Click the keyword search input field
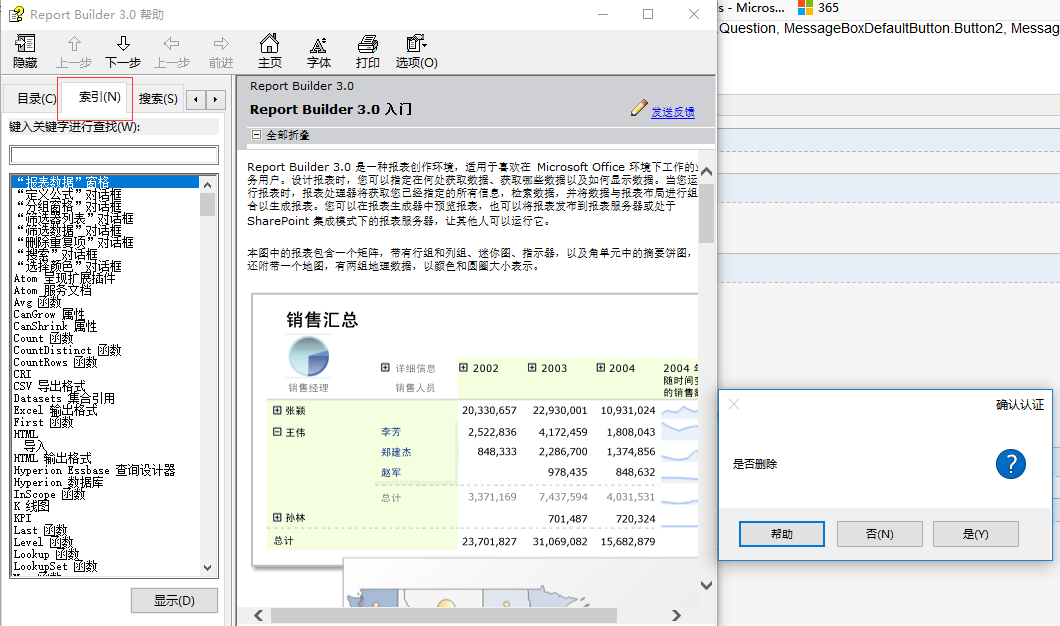Image resolution: width=1060 pixels, height=626 pixels. click(x=114, y=155)
